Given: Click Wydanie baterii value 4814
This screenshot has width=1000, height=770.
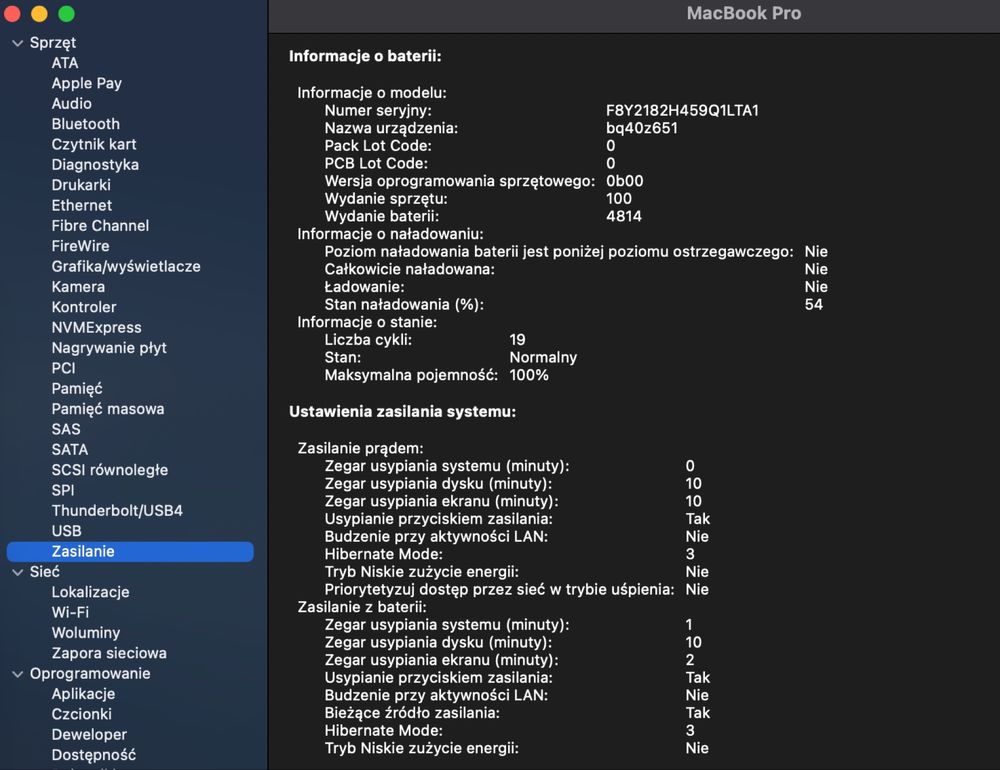Looking at the screenshot, I should point(624,216).
